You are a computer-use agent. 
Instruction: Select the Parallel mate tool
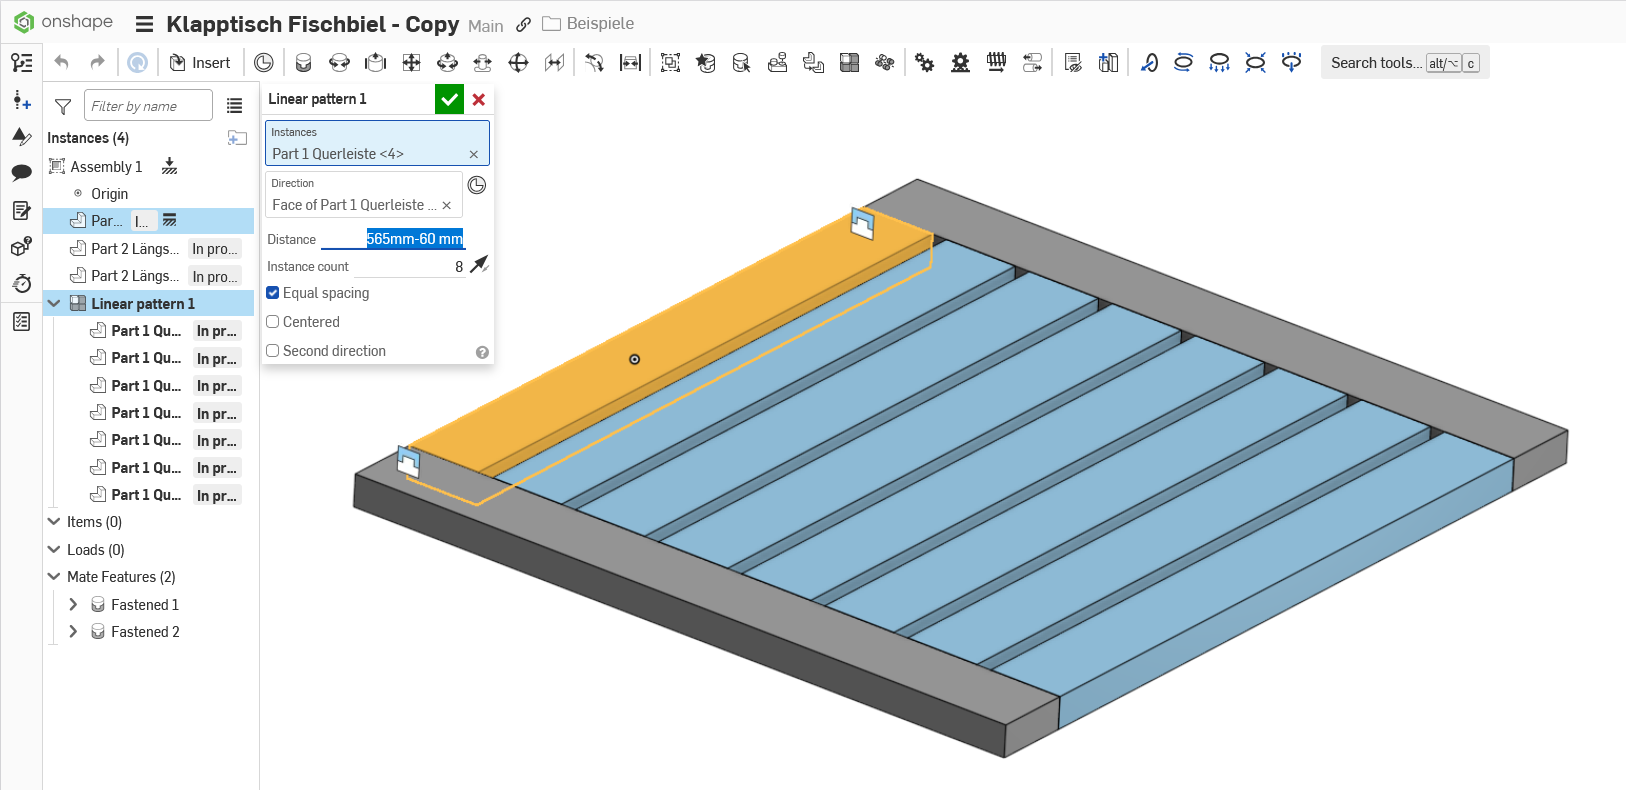click(554, 62)
